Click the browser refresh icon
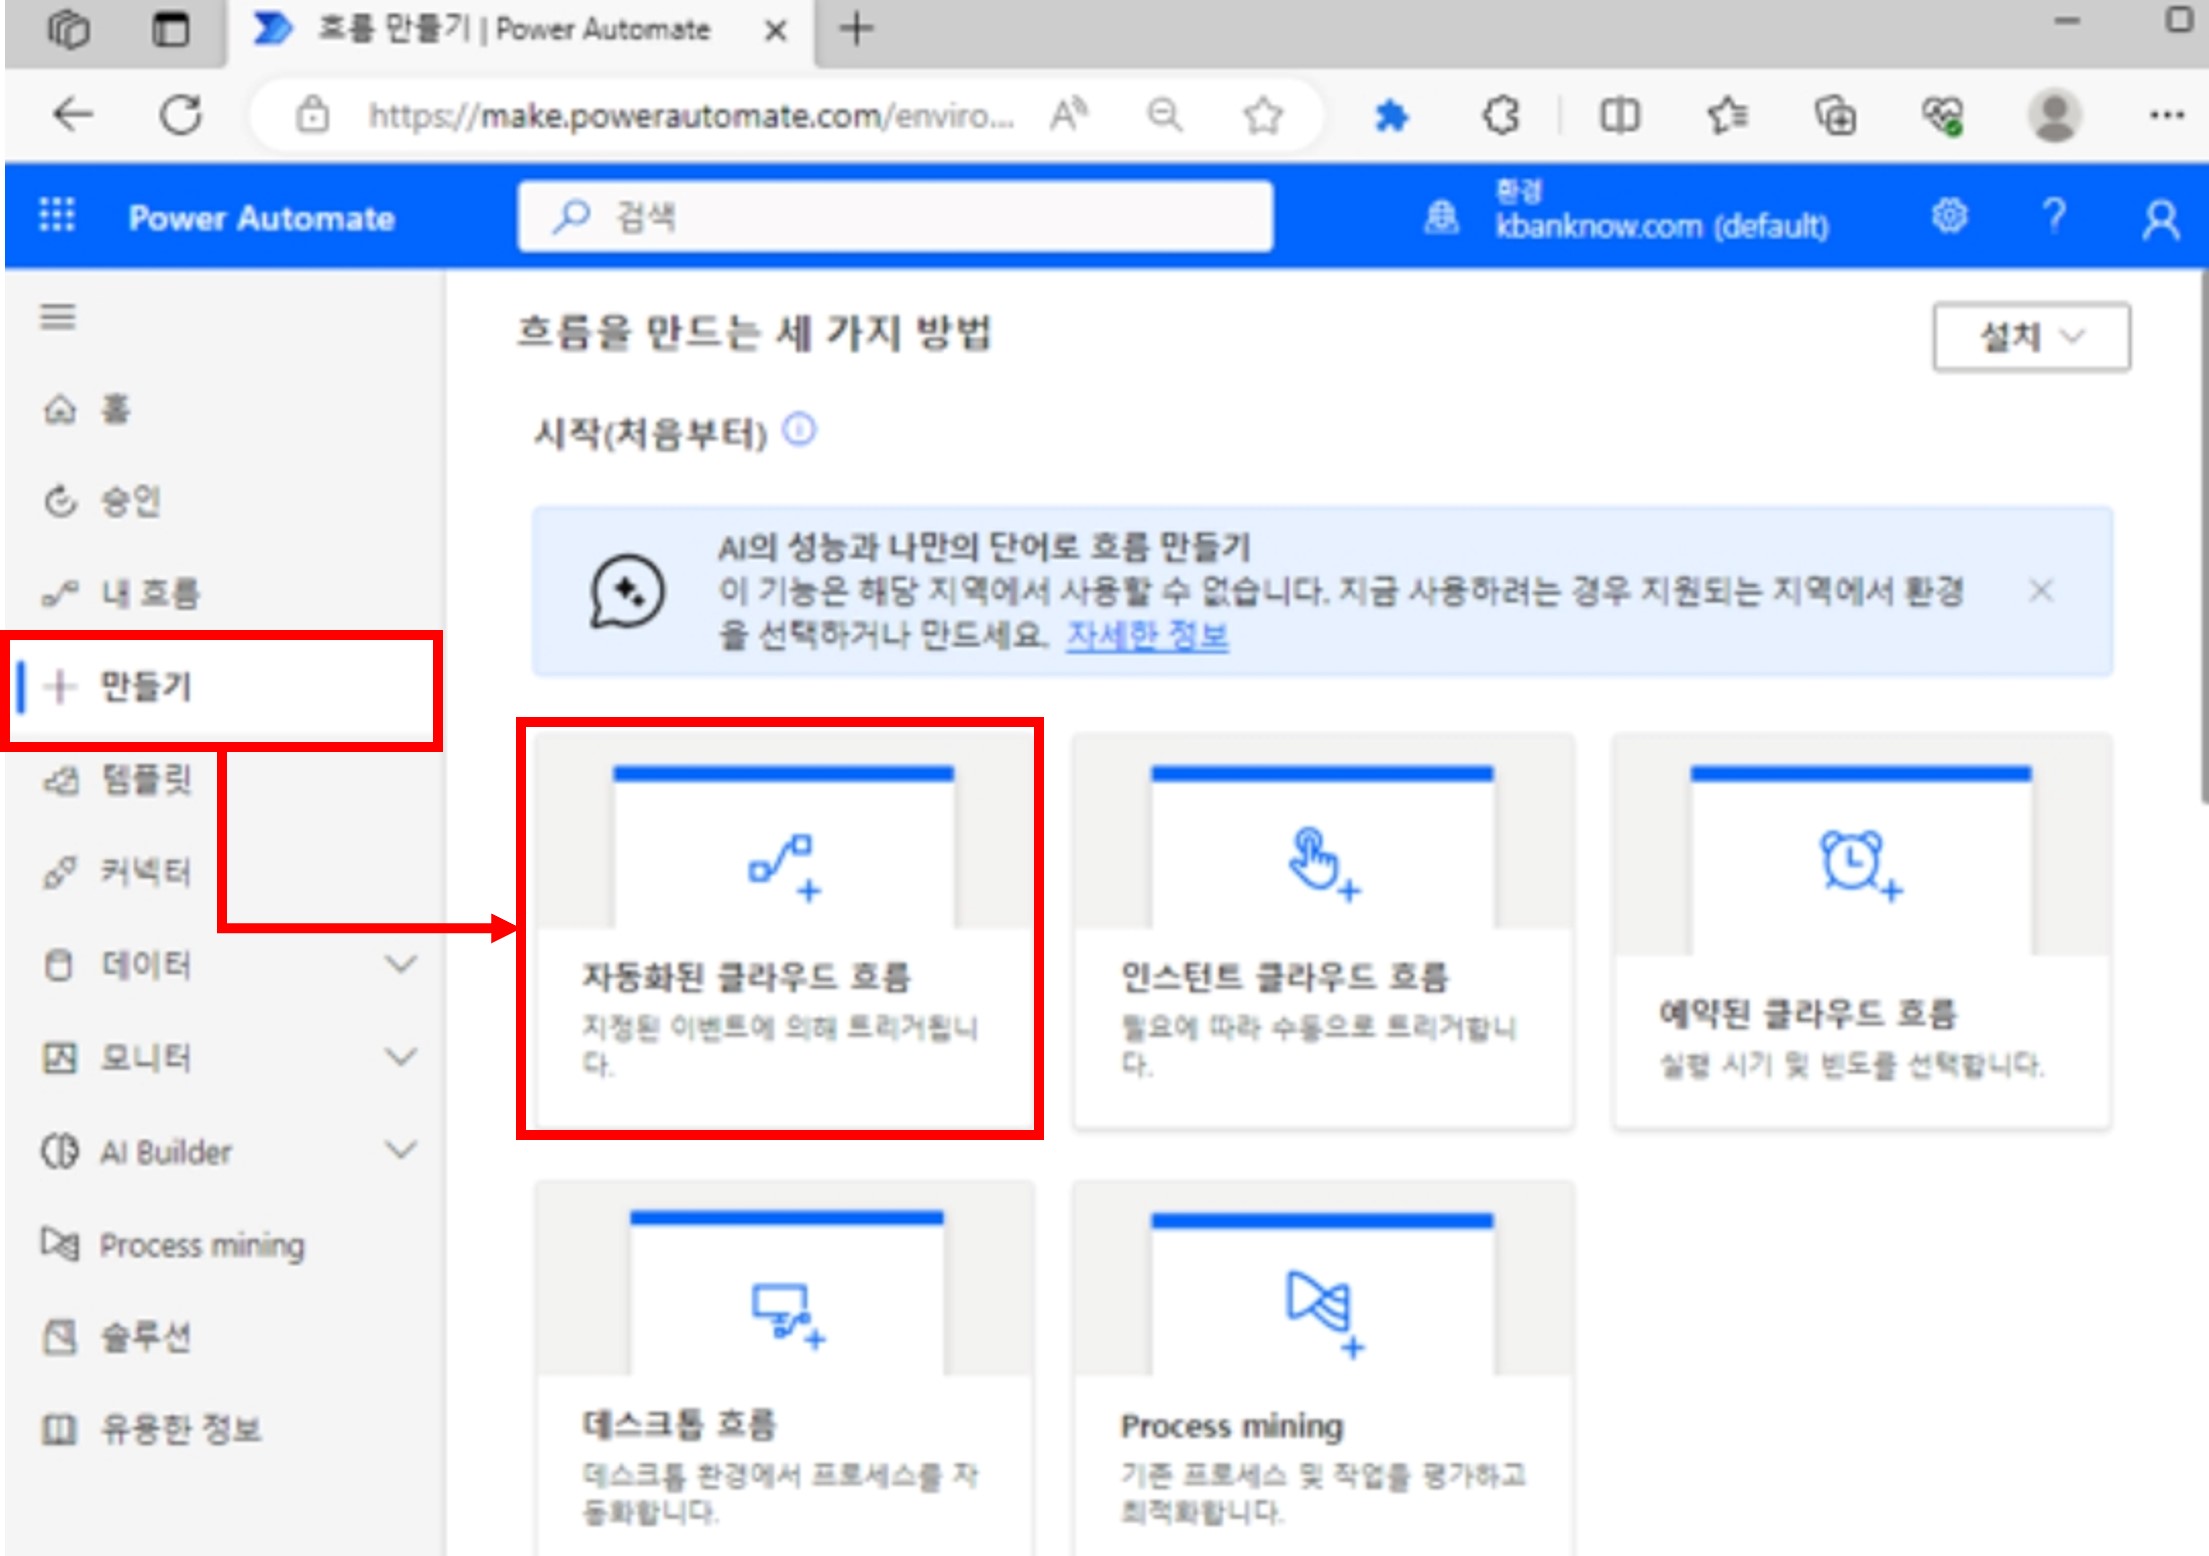Screen dimensions: 2209x1556 [182, 116]
